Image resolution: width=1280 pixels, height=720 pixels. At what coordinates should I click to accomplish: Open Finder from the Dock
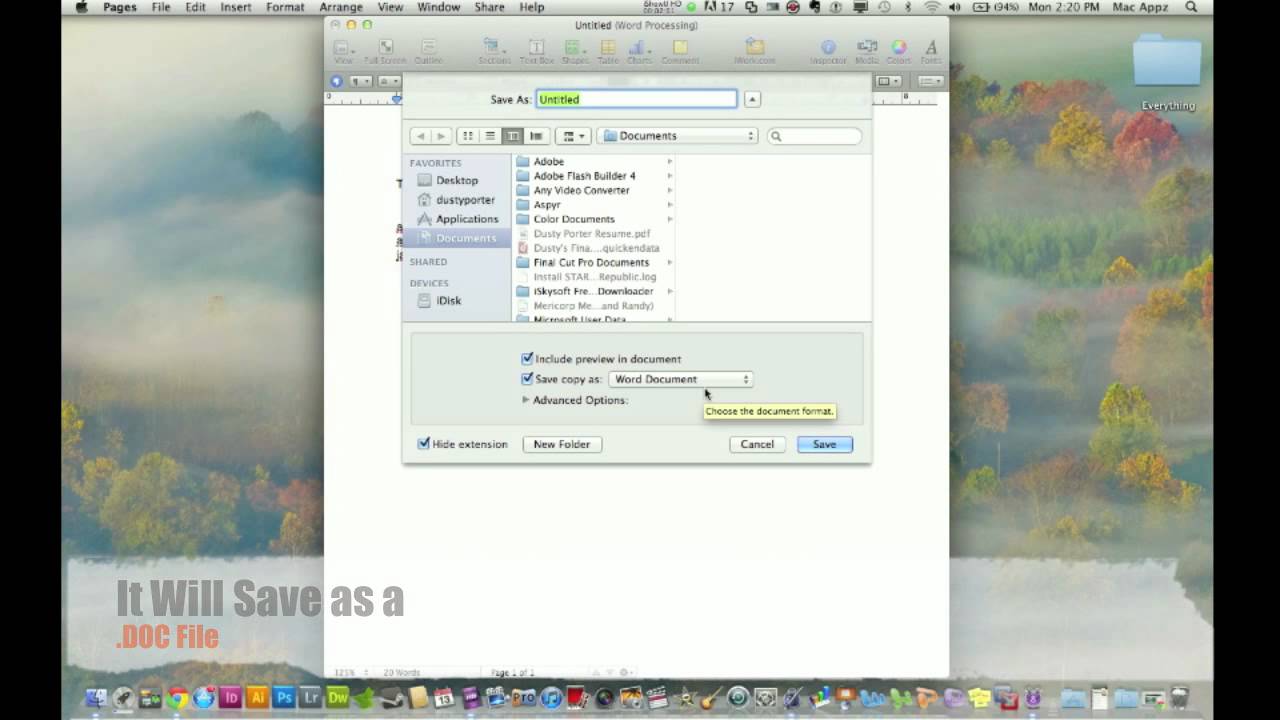click(x=97, y=698)
